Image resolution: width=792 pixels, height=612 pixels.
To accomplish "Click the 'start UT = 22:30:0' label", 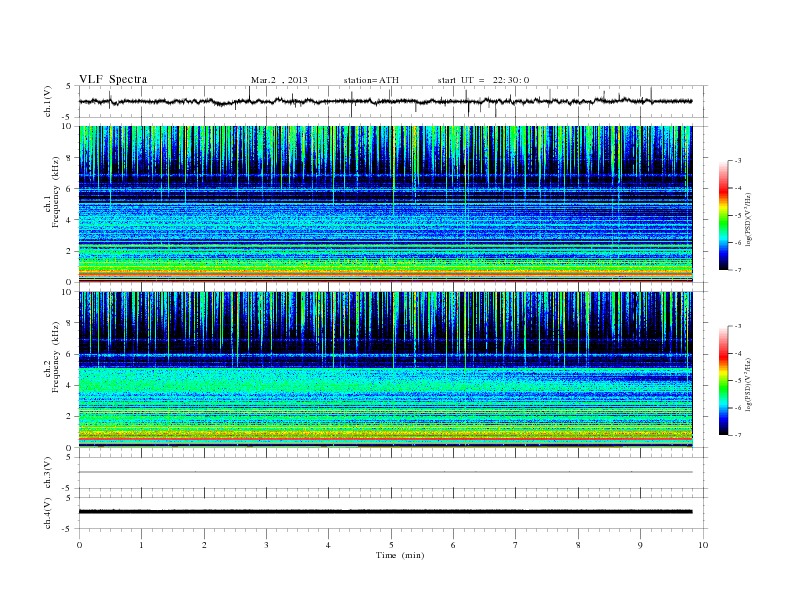I will pyautogui.click(x=483, y=80).
